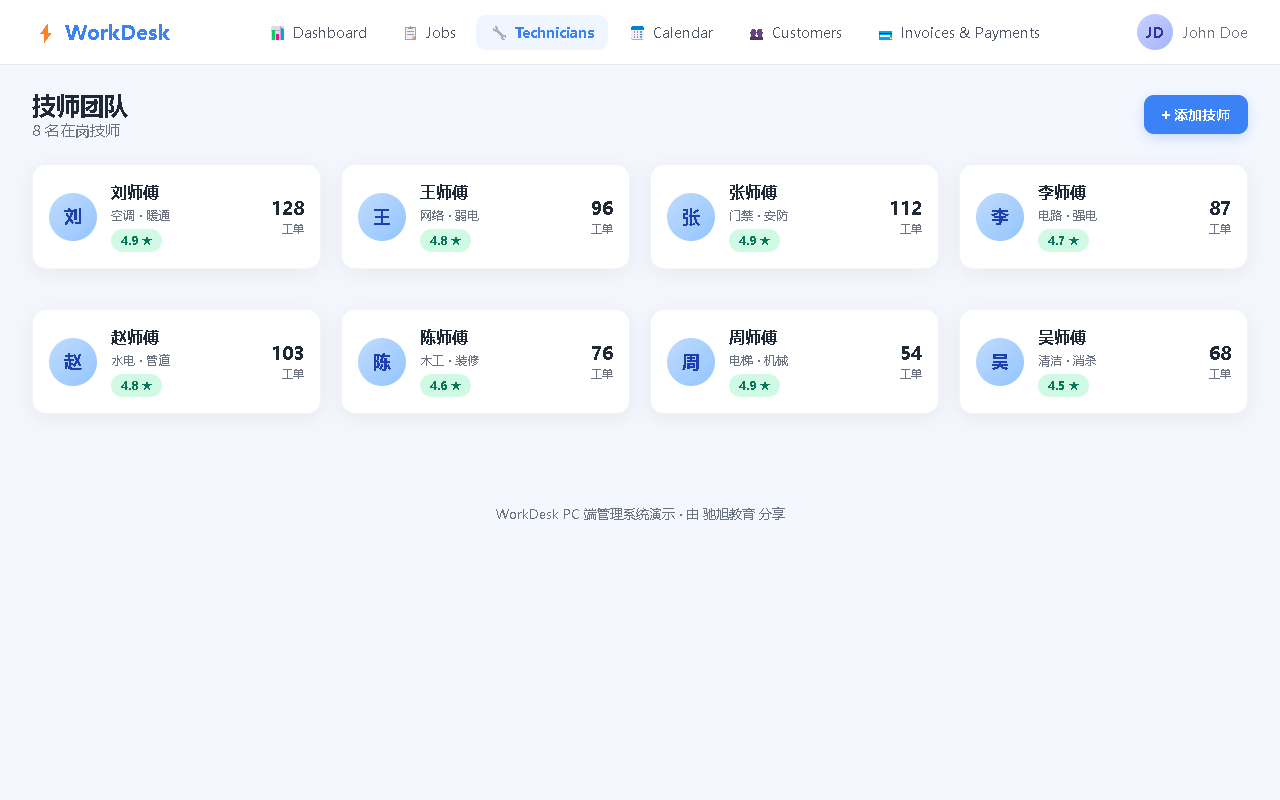Click the WorkDesk lightning bolt logo
This screenshot has width=1280, height=800.
[x=45, y=33]
